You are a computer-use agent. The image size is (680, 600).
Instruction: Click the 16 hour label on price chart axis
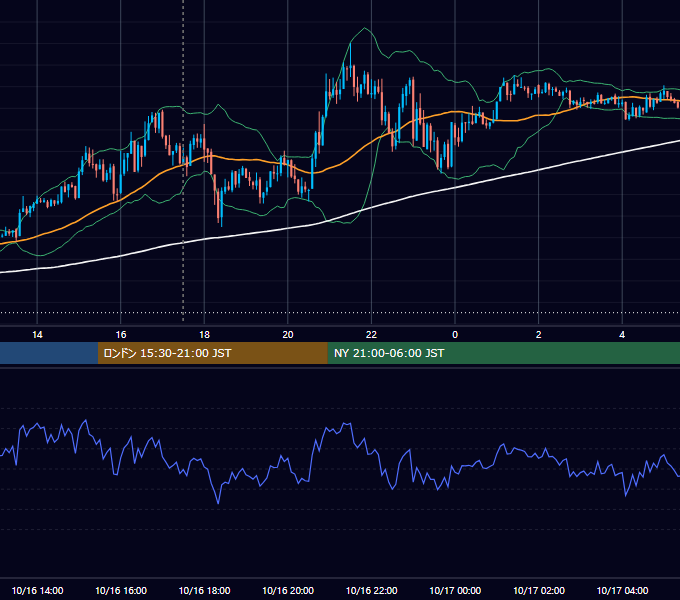pyautogui.click(x=121, y=335)
